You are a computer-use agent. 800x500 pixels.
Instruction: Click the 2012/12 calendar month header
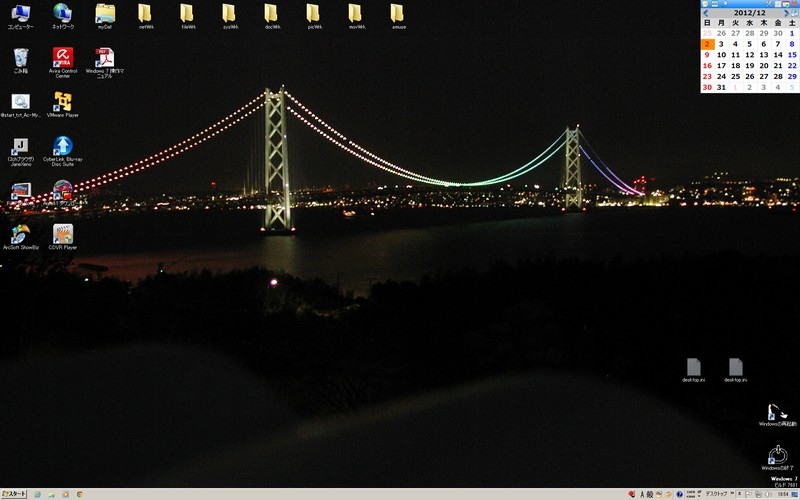pos(748,11)
